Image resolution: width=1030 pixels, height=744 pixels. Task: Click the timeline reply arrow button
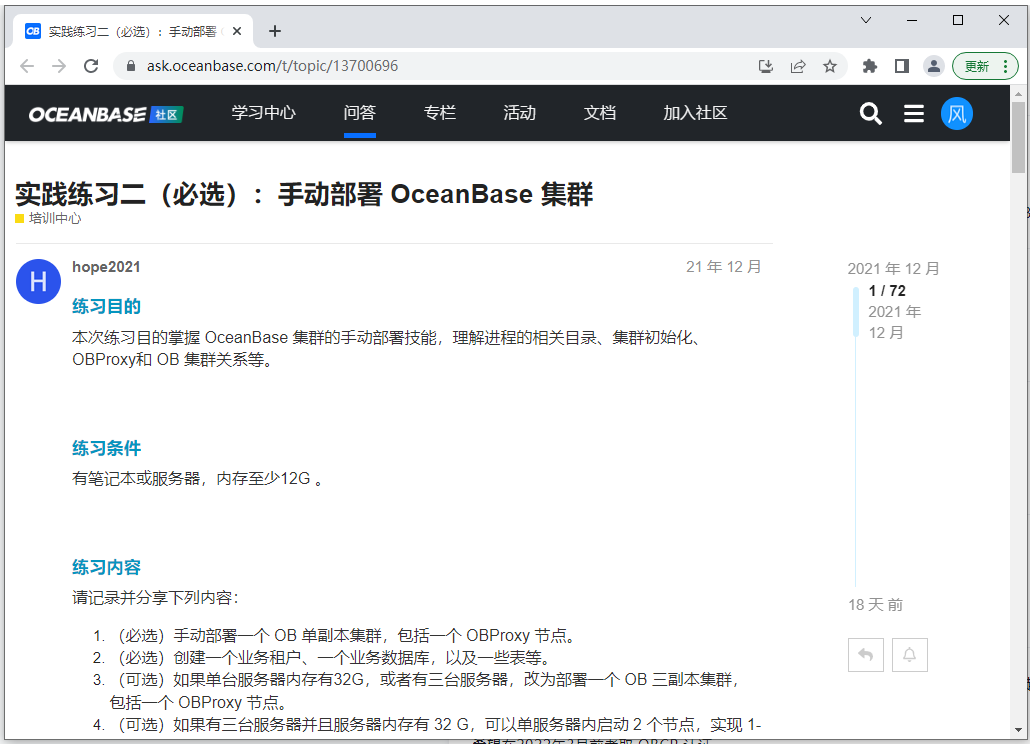(x=866, y=655)
